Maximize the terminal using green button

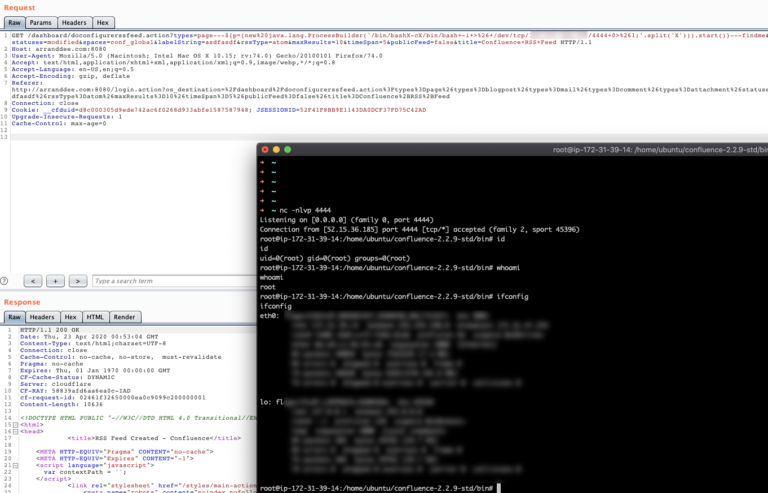tap(288, 149)
